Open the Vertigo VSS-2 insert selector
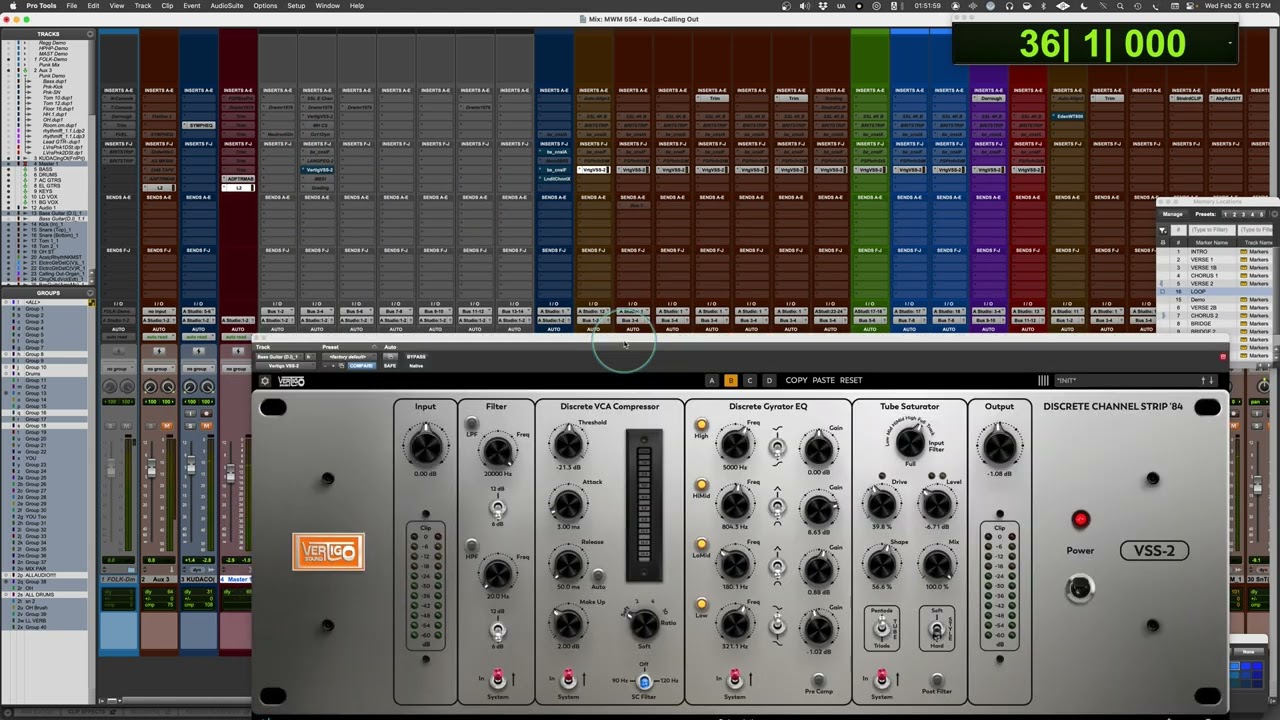 285,366
